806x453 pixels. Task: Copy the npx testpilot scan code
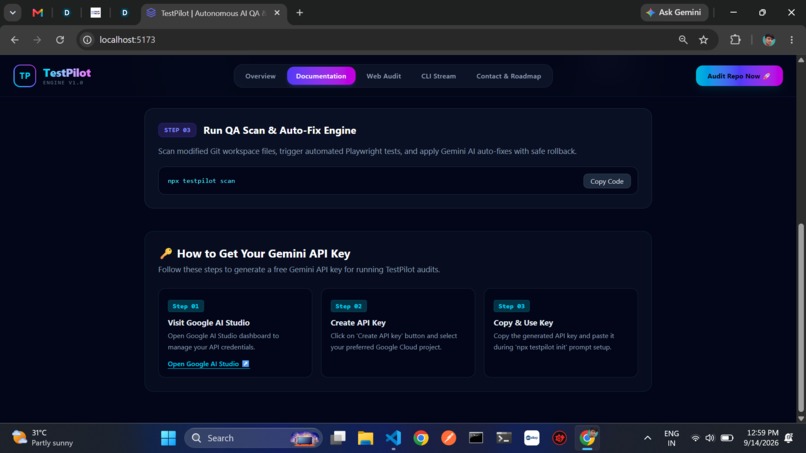[607, 181]
